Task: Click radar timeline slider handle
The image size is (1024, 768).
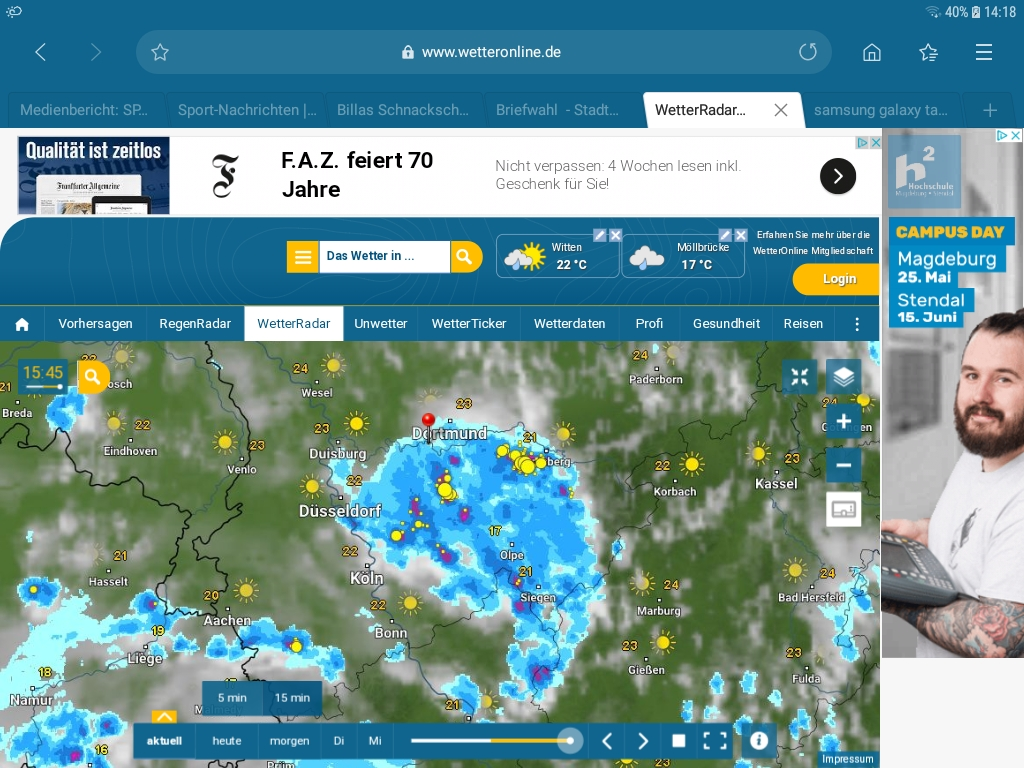Action: (570, 741)
